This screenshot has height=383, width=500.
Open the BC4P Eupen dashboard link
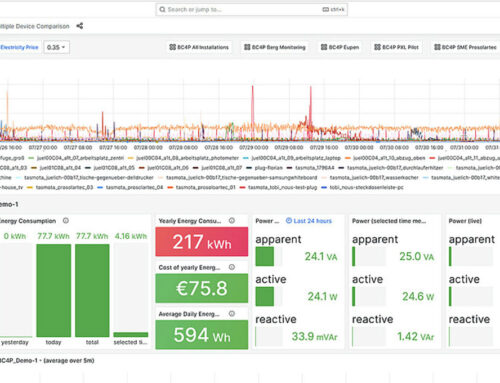[340, 47]
